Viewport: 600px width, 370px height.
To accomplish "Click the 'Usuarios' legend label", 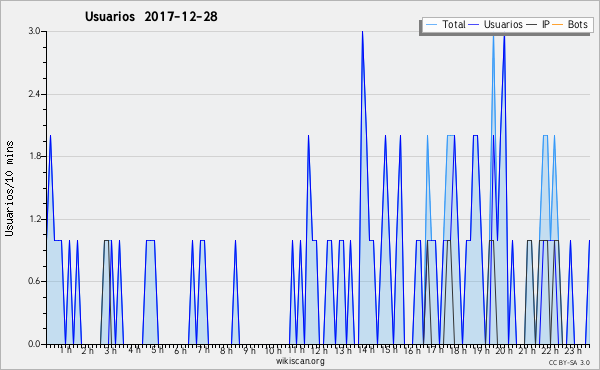I will 503,24.
